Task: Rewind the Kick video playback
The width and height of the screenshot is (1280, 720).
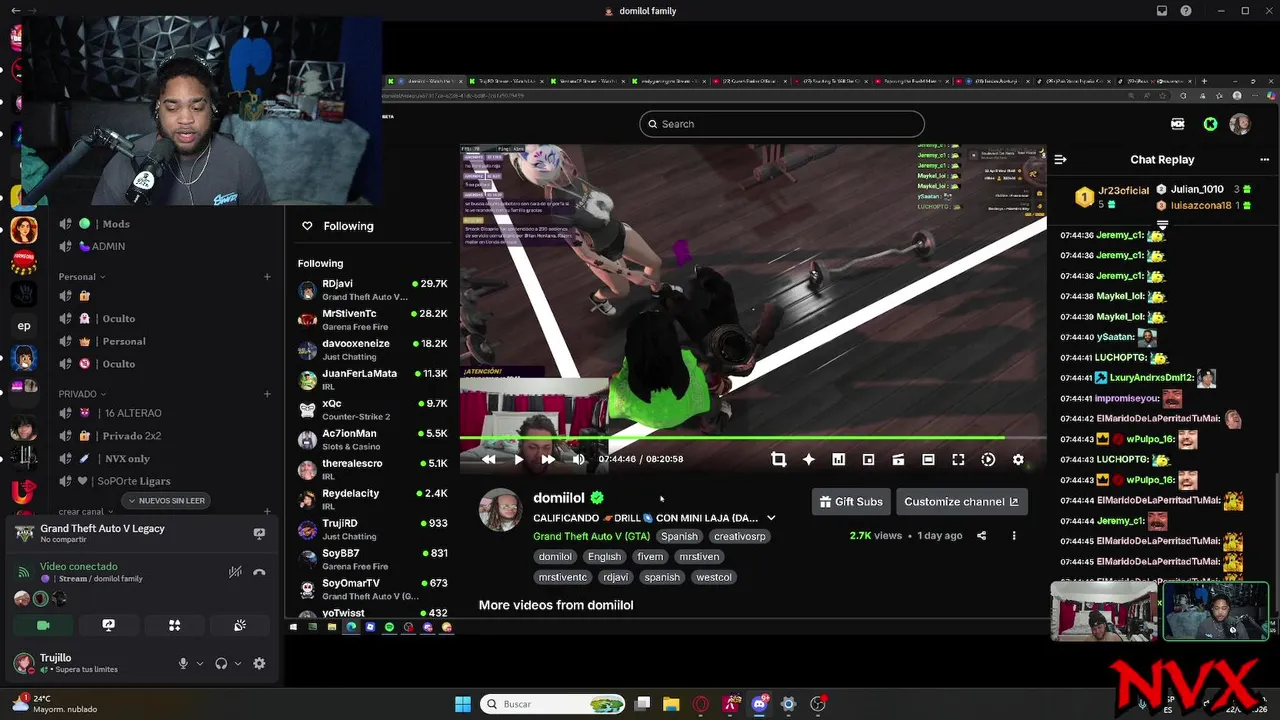Action: 488,459
